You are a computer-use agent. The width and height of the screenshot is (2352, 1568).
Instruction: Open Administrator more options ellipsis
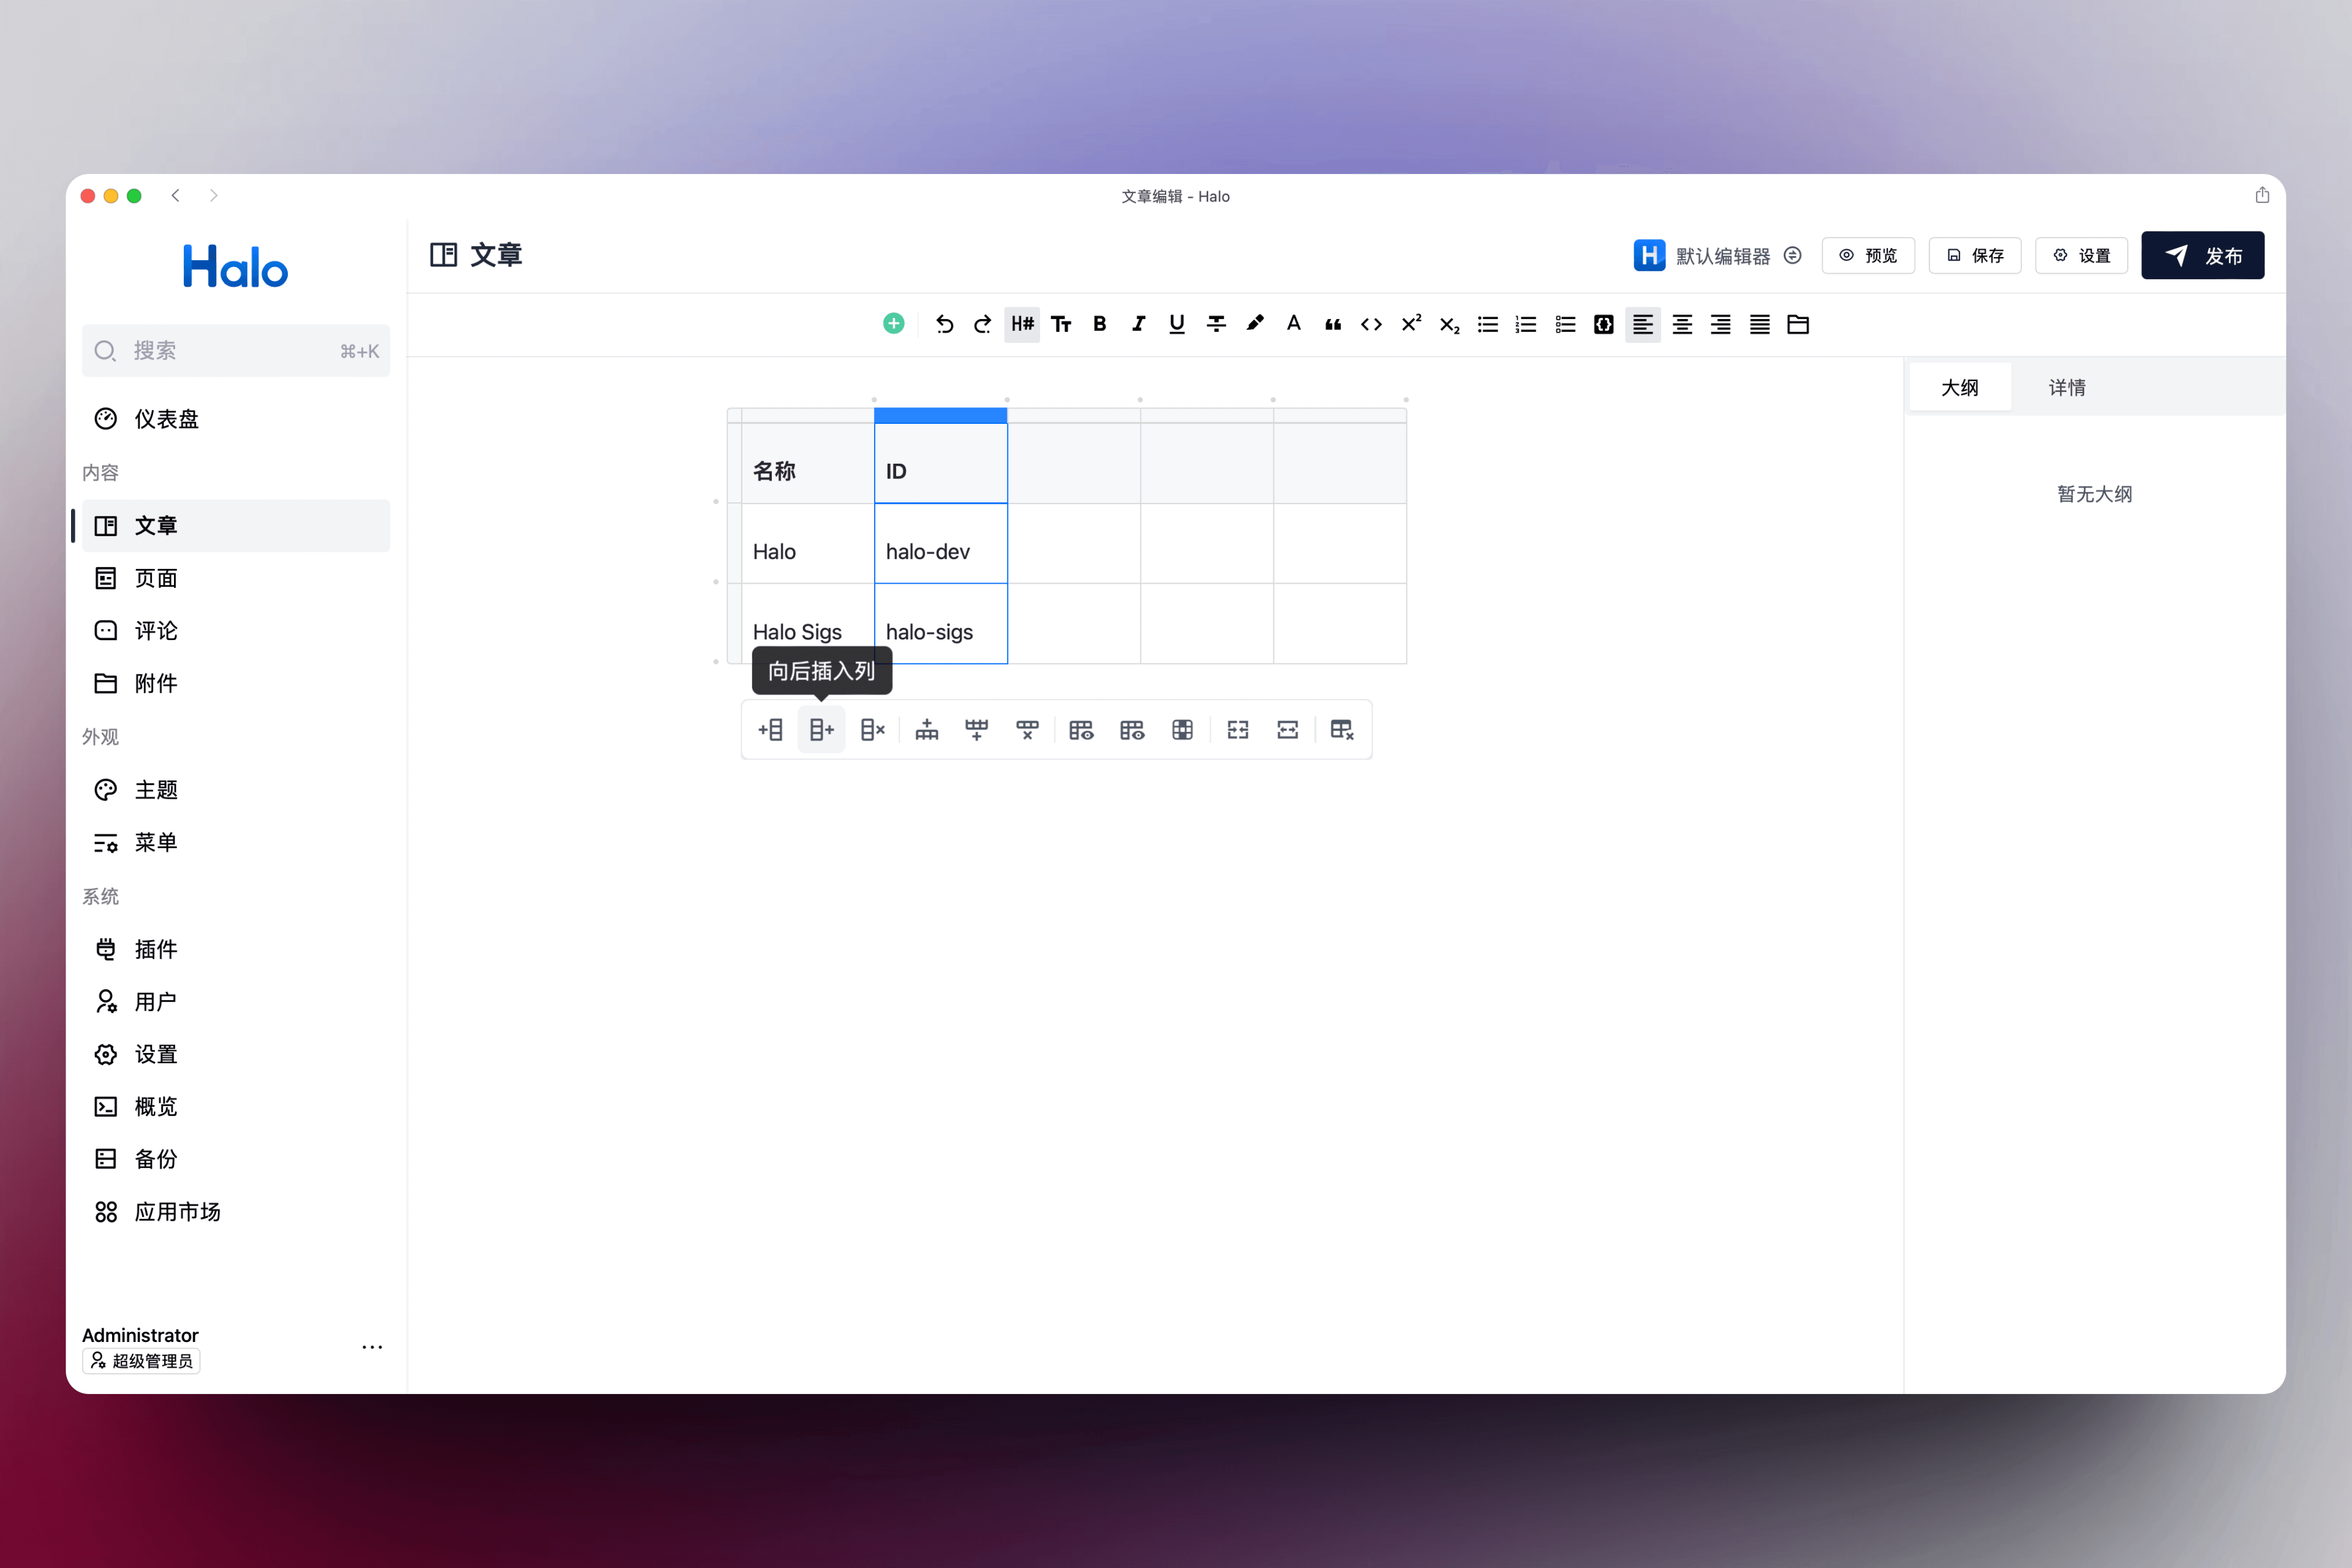[x=372, y=1348]
